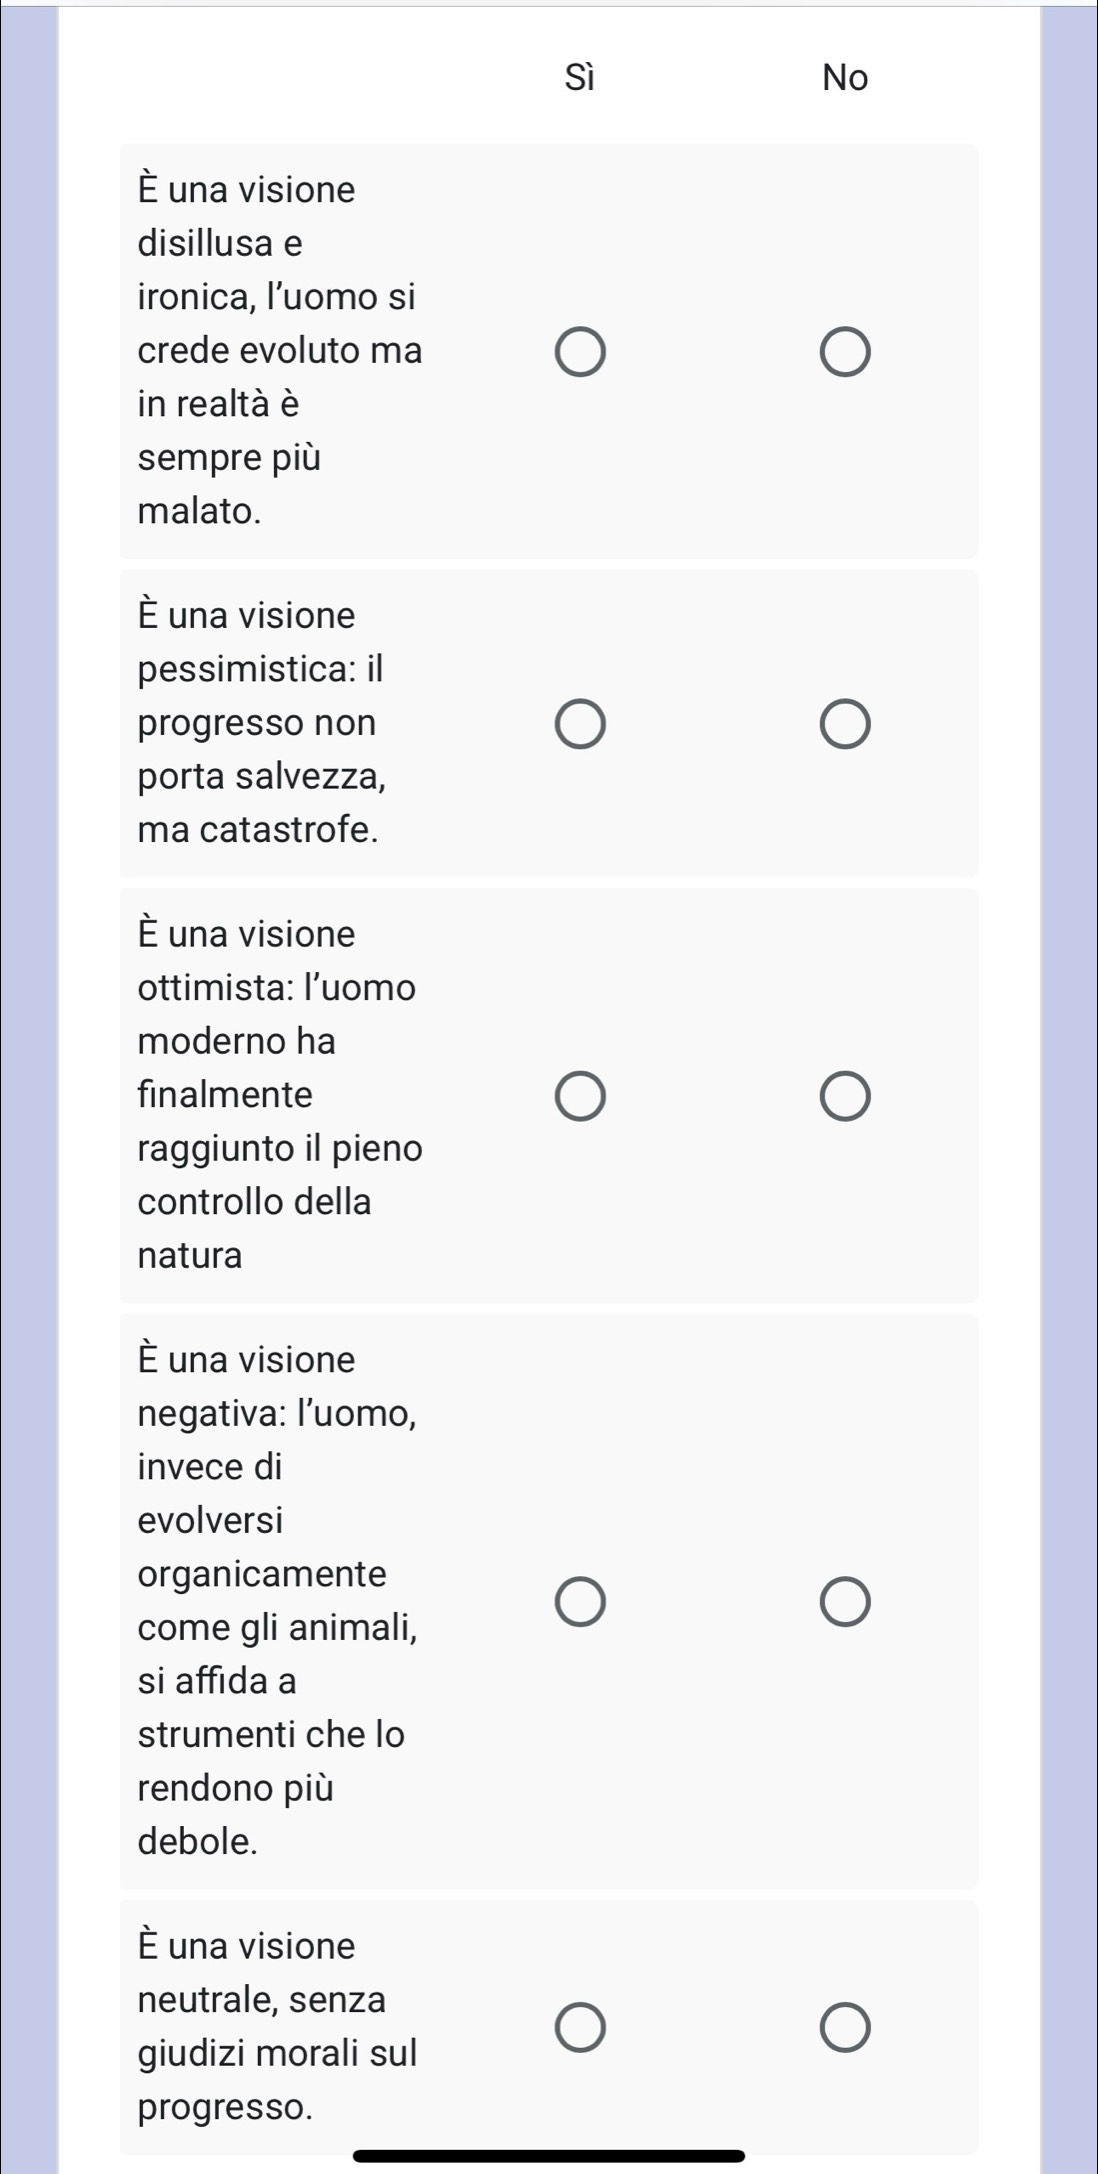Tap the home indicator bar at bottom

click(x=549, y=2155)
